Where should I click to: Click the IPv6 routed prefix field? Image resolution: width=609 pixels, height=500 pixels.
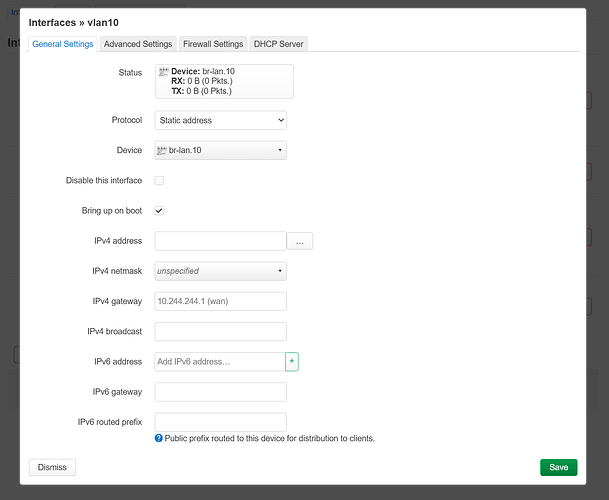[x=220, y=422]
